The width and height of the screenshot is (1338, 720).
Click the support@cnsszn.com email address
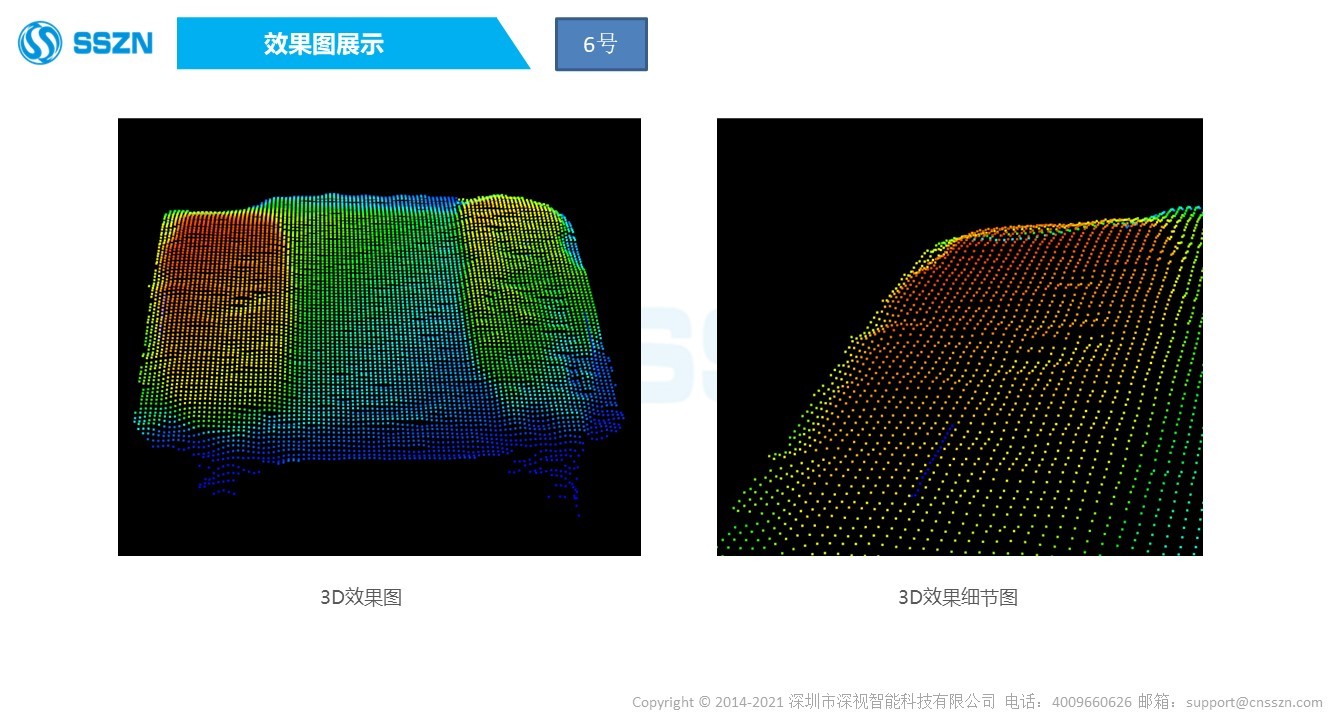(x=1254, y=702)
